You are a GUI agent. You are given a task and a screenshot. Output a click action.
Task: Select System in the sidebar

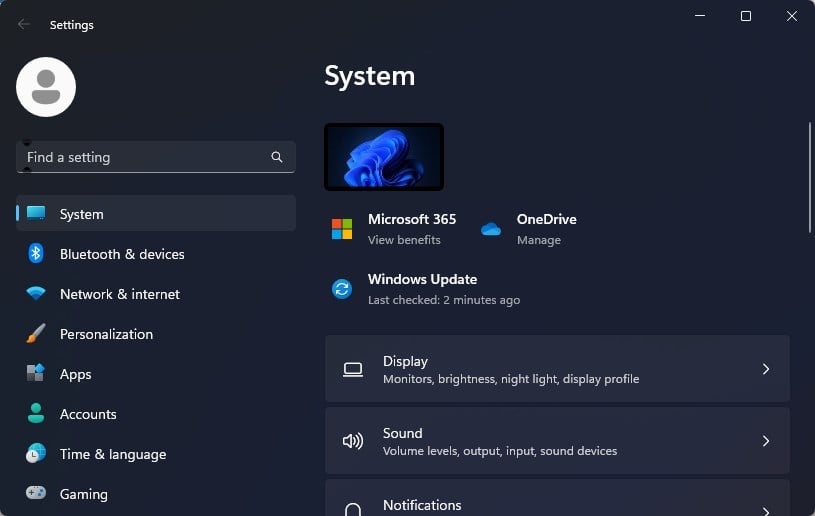coord(156,214)
